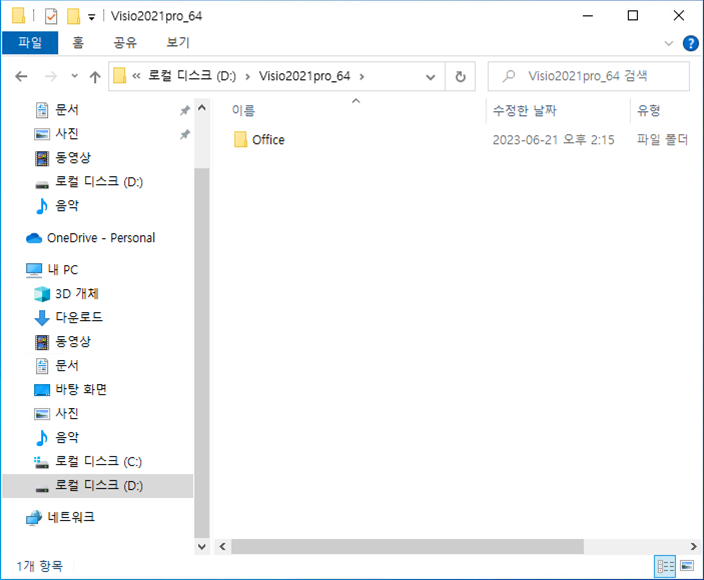Open 사진 under 내 PC

[x=57, y=413]
